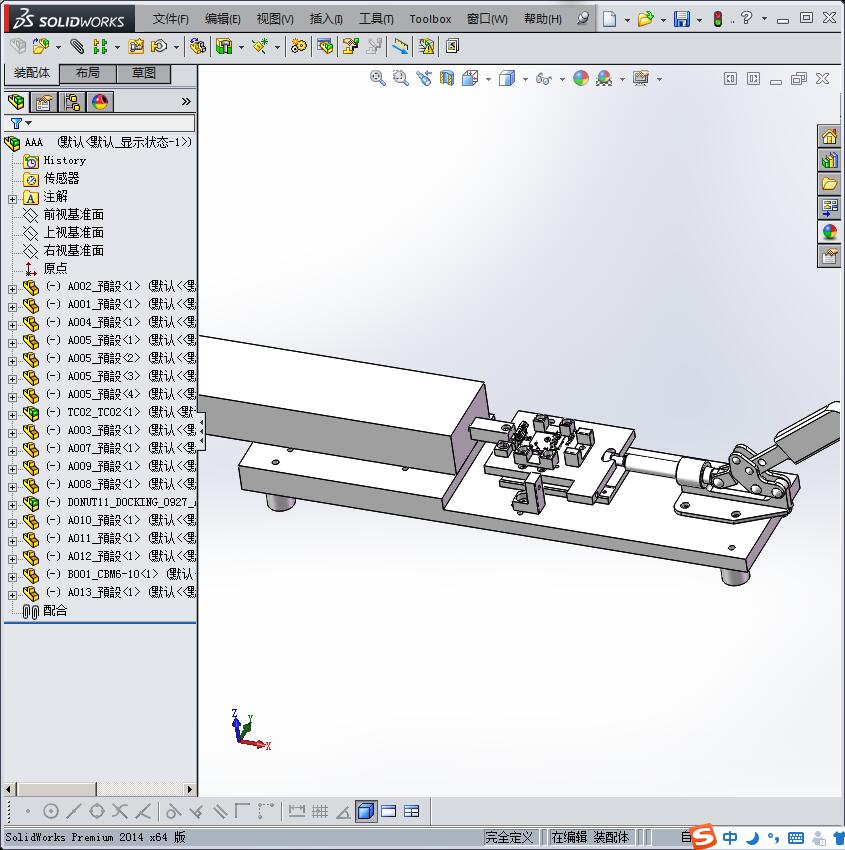845x850 pixels.
Task: Click the Previous View icon
Action: pos(424,79)
